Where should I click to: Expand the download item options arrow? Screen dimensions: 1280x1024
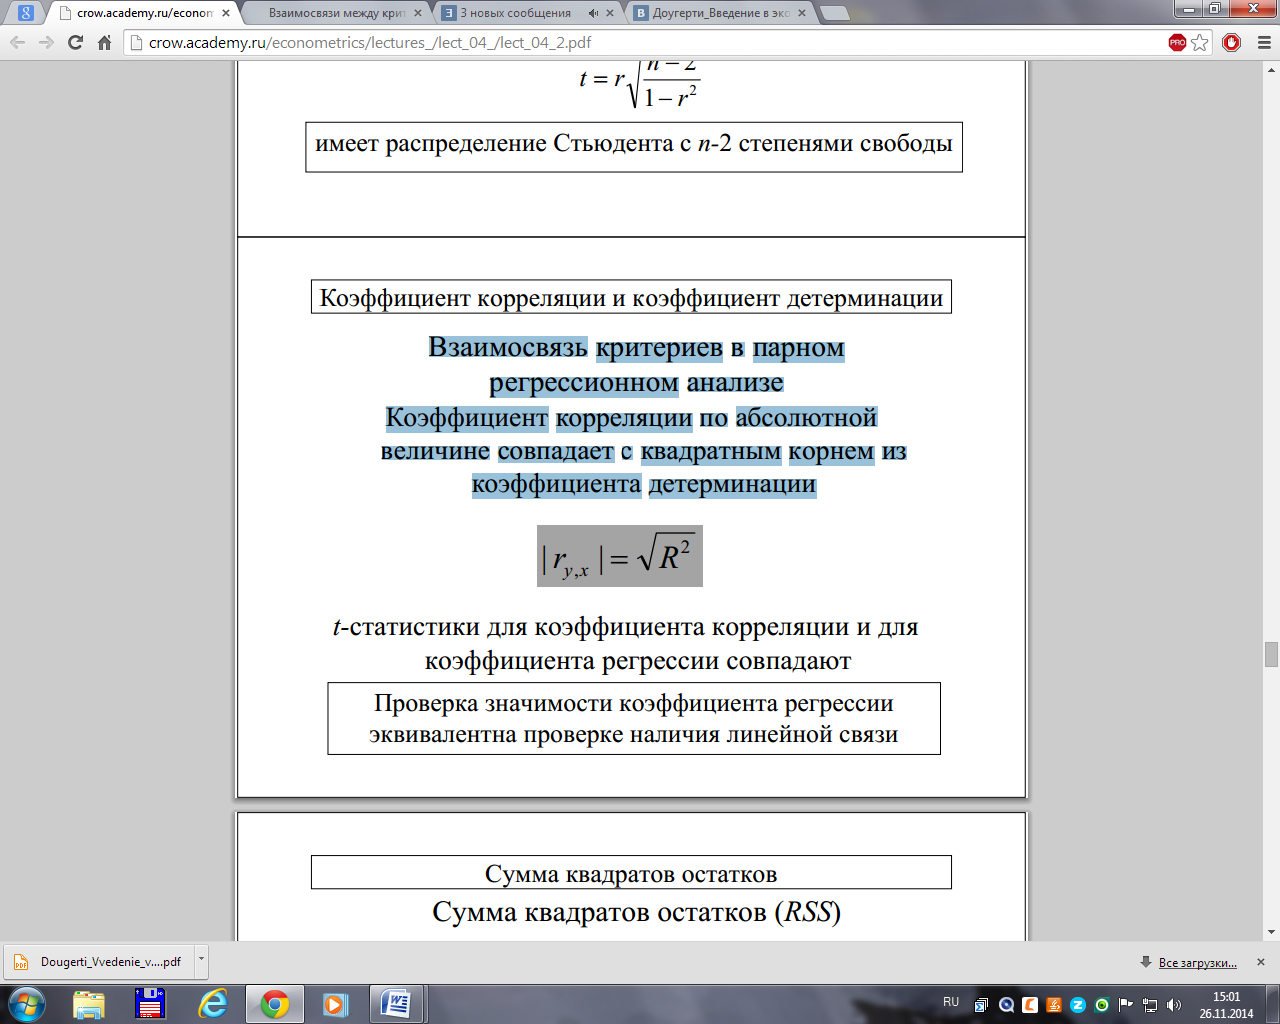(201, 960)
